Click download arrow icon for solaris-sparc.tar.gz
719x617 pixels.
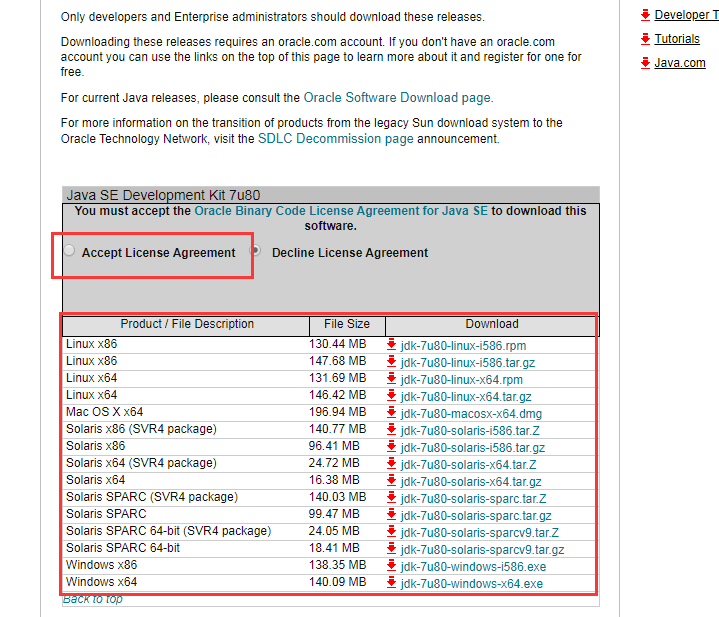click(x=391, y=514)
